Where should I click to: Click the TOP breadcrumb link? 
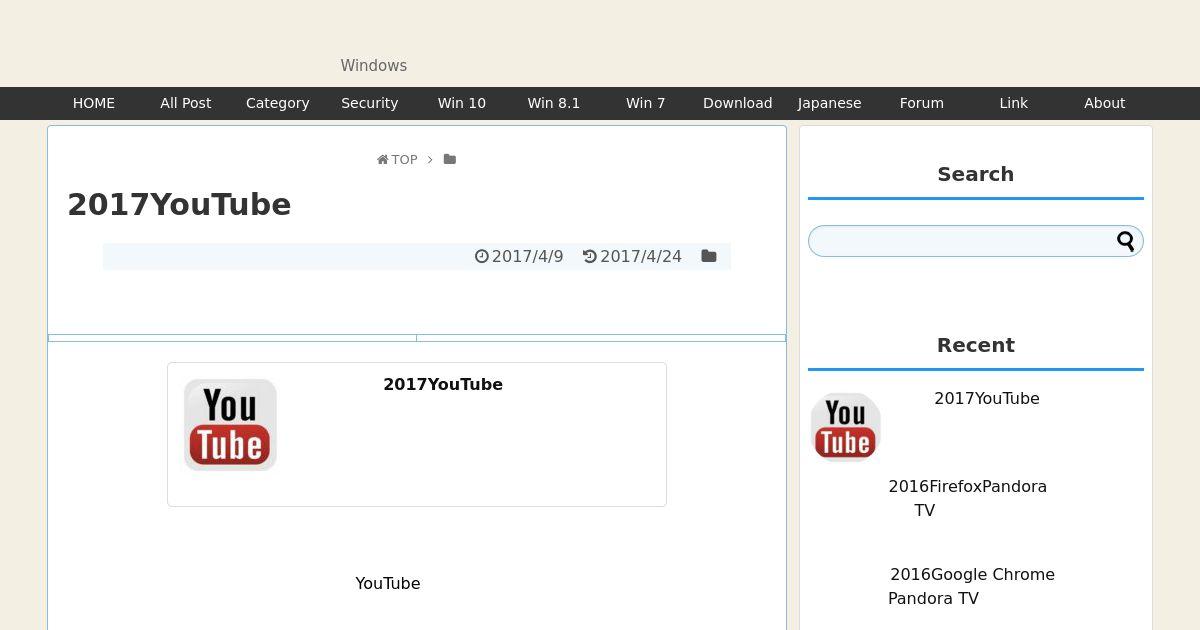404,160
